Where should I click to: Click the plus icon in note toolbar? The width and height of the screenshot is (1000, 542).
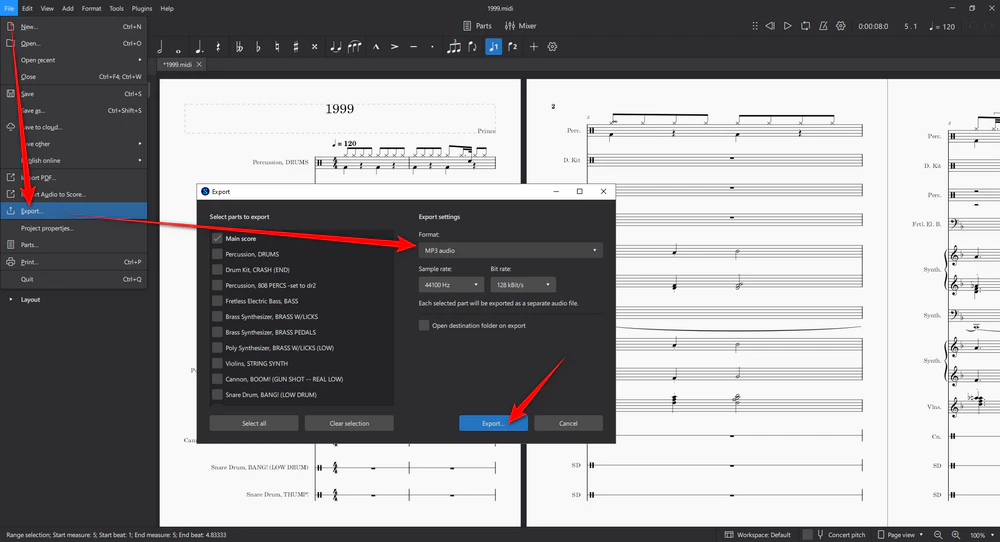pyautogui.click(x=534, y=47)
